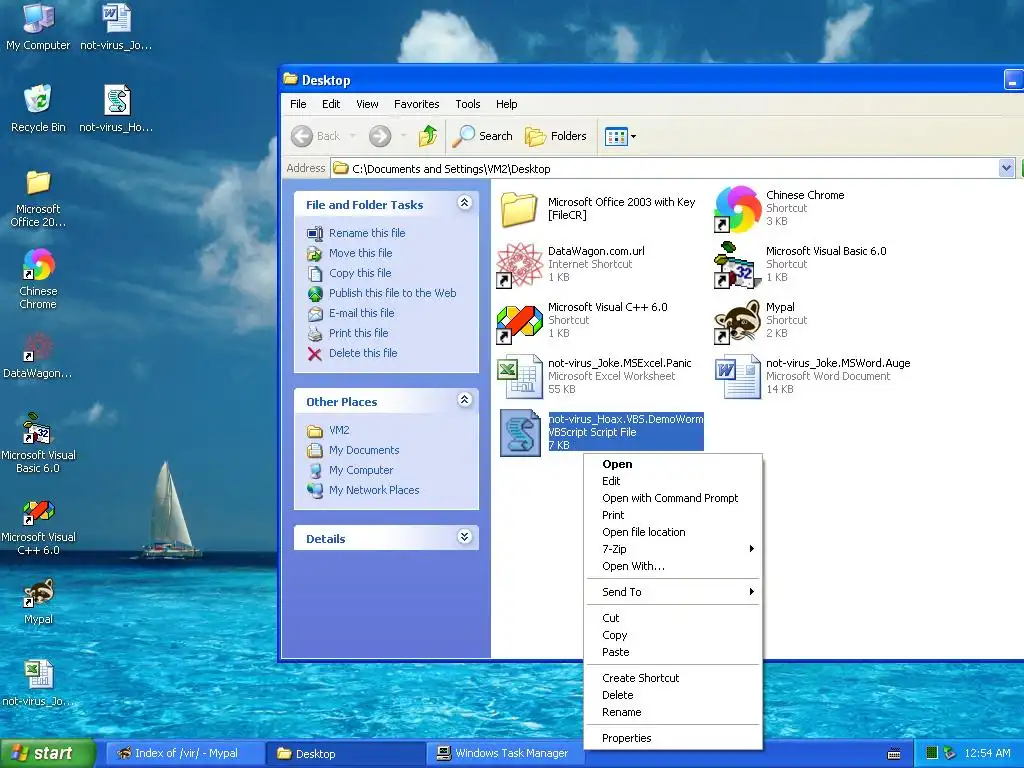Image resolution: width=1024 pixels, height=768 pixels.
Task: Click the Back toolbar button
Action: [x=315, y=136]
